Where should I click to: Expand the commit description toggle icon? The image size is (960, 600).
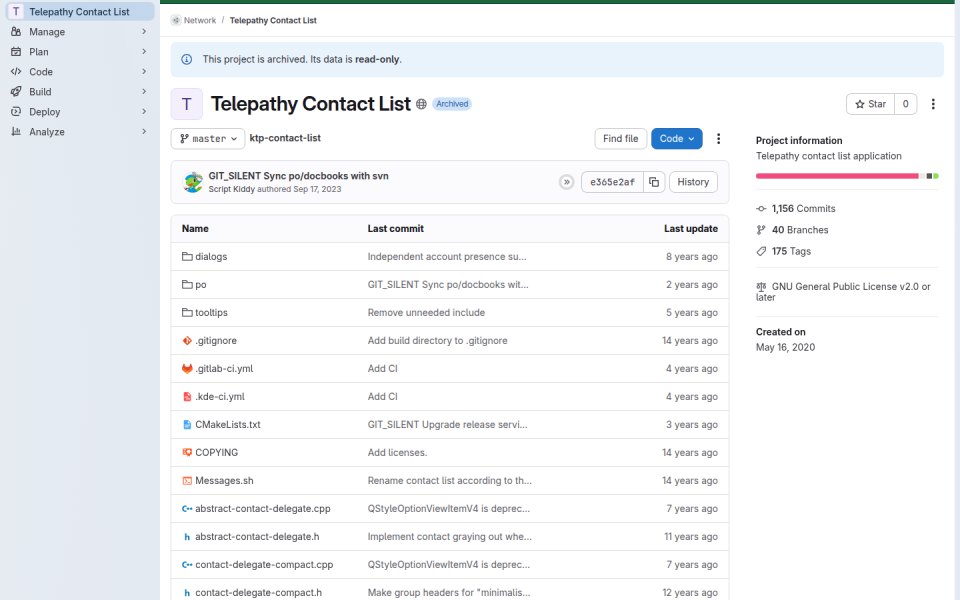click(x=566, y=182)
